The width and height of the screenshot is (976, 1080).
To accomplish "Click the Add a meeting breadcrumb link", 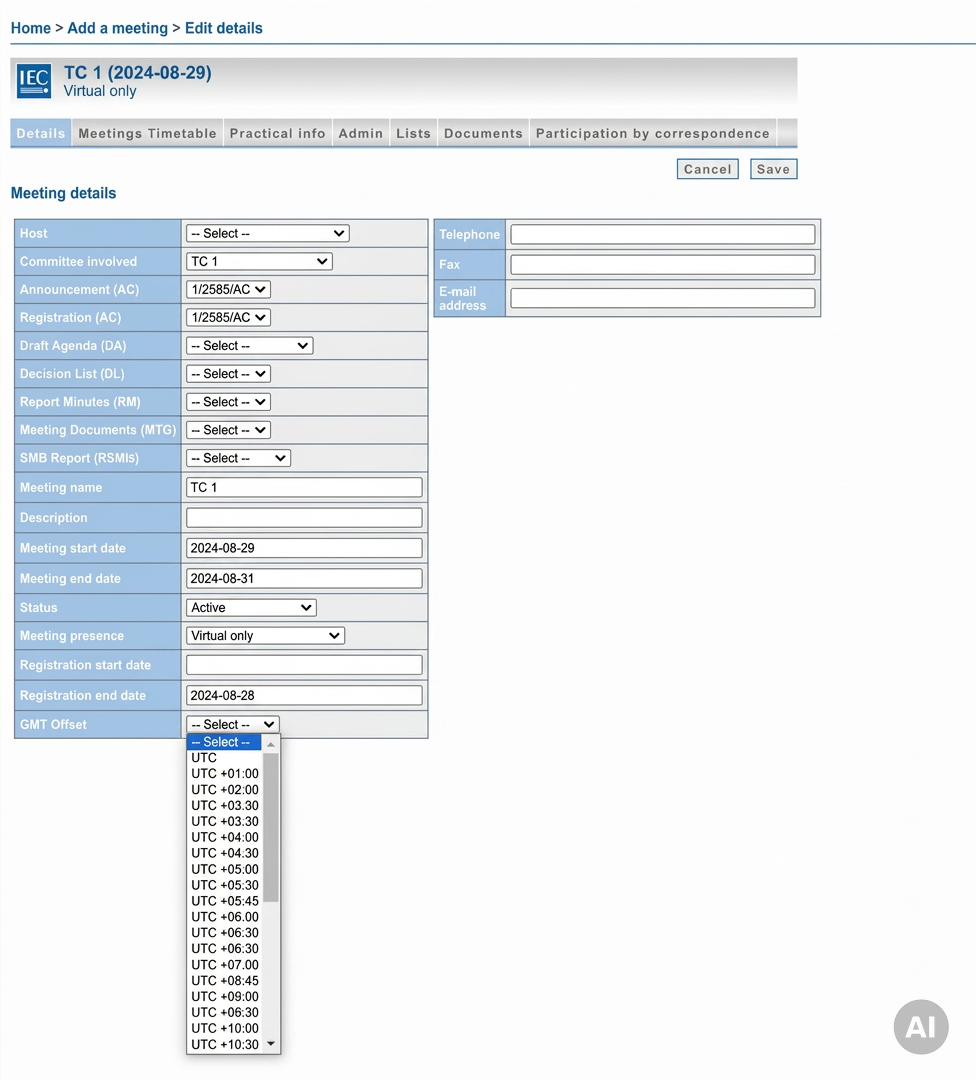I will [118, 28].
